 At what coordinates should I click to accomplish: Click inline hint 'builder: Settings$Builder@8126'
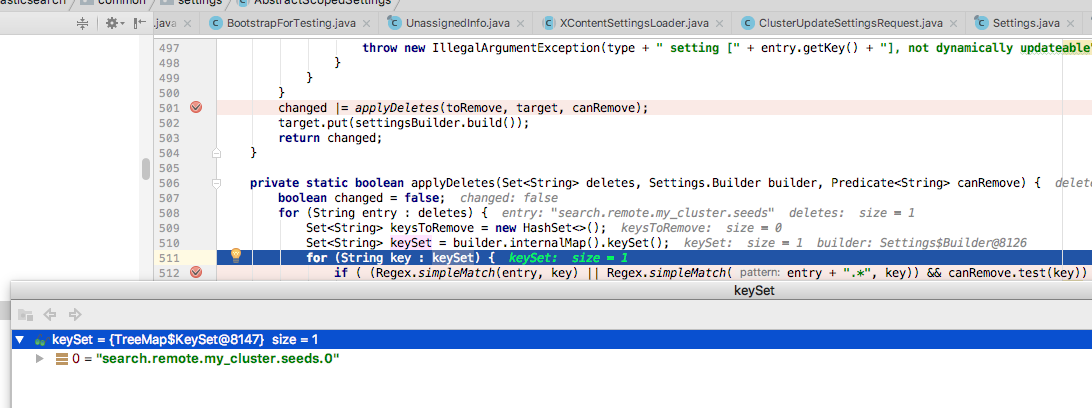922,243
